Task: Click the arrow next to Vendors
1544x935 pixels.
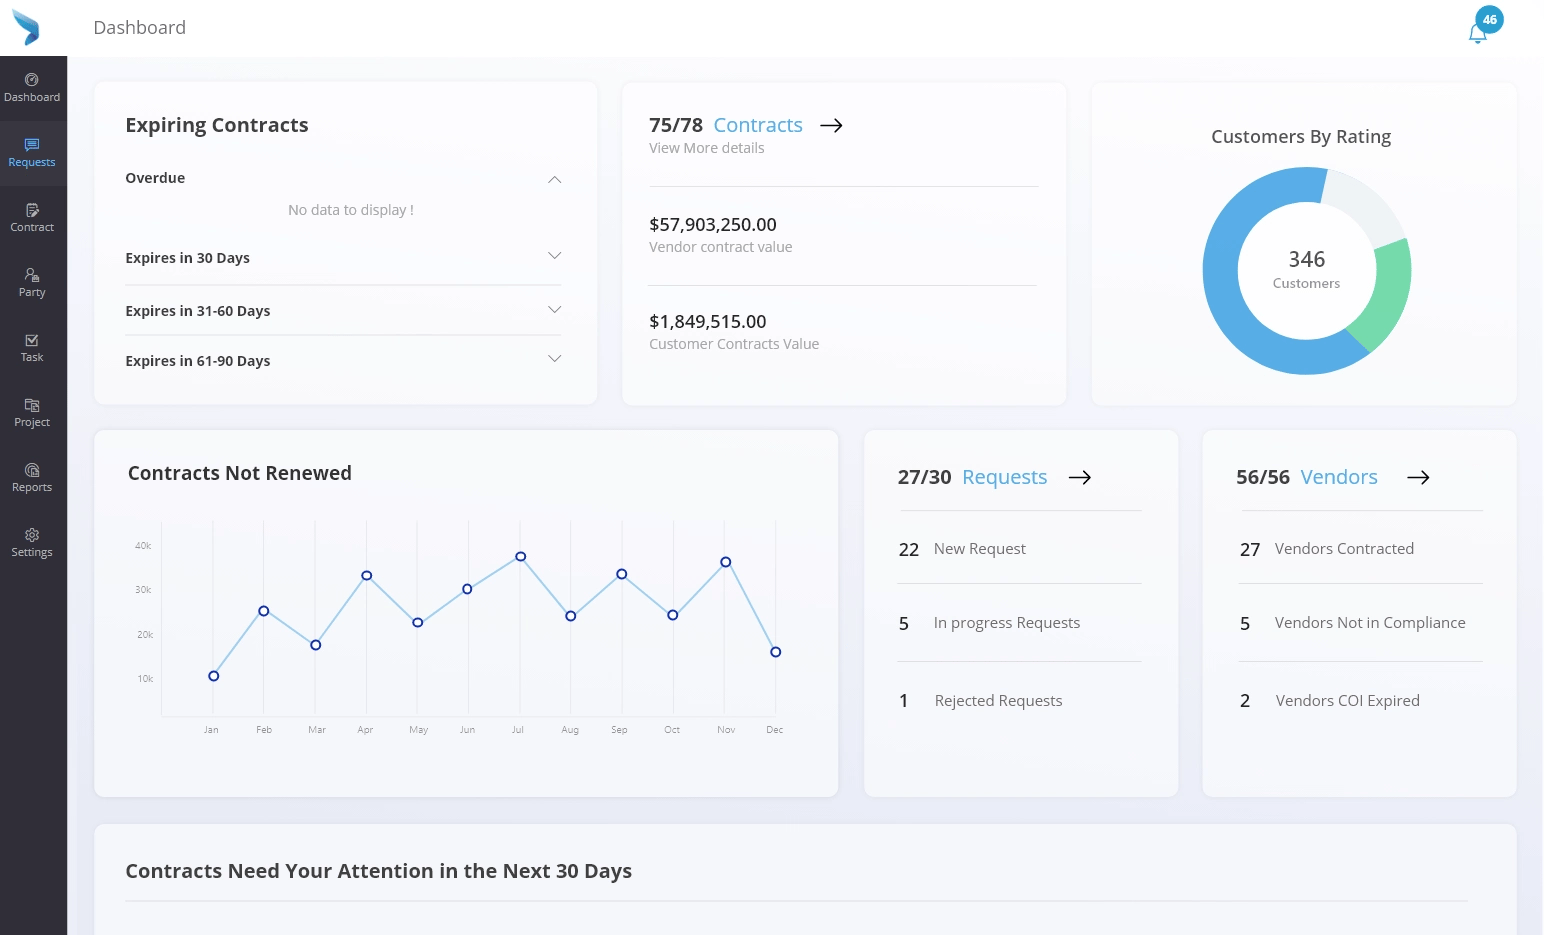Action: click(1418, 477)
